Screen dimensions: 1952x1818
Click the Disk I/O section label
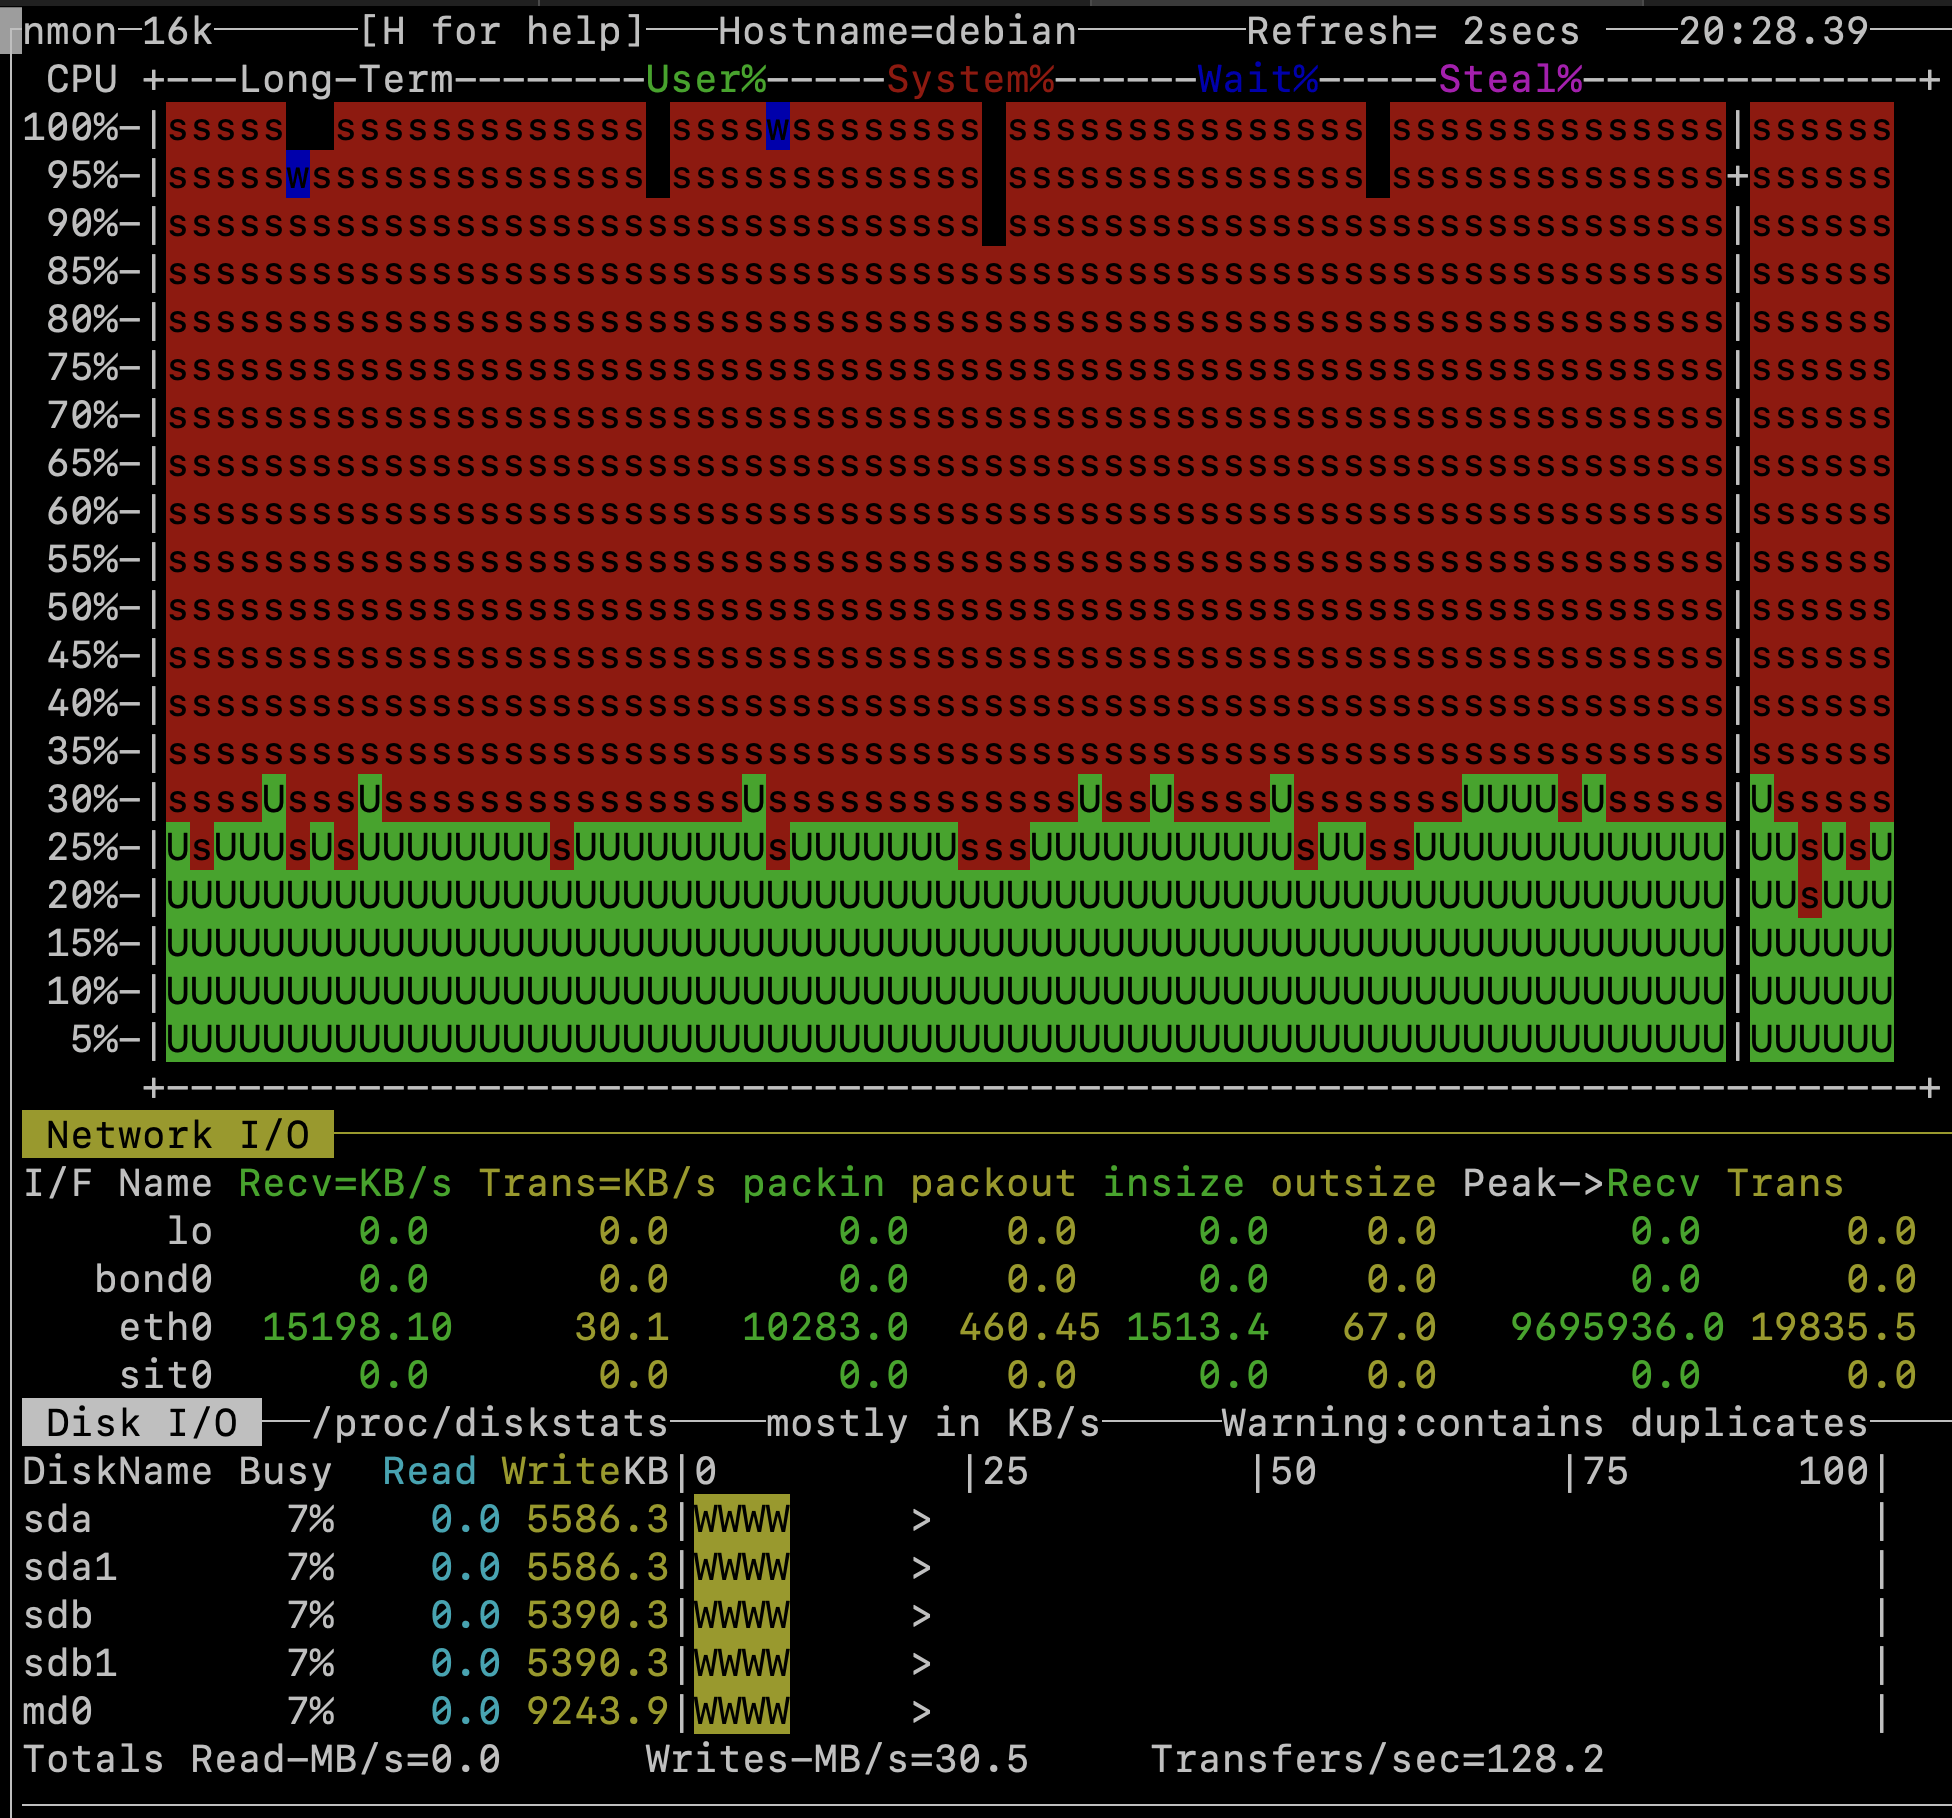pos(140,1422)
